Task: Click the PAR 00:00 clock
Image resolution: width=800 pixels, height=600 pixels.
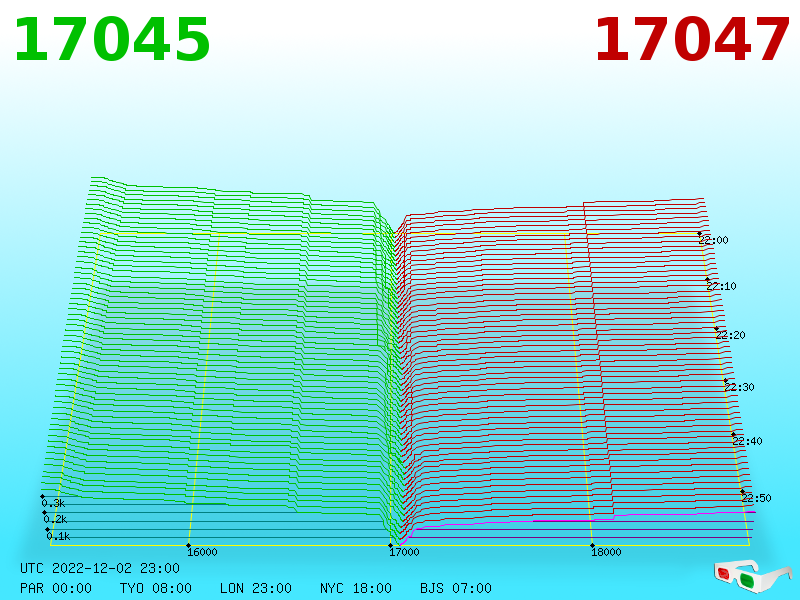Action: 56,588
